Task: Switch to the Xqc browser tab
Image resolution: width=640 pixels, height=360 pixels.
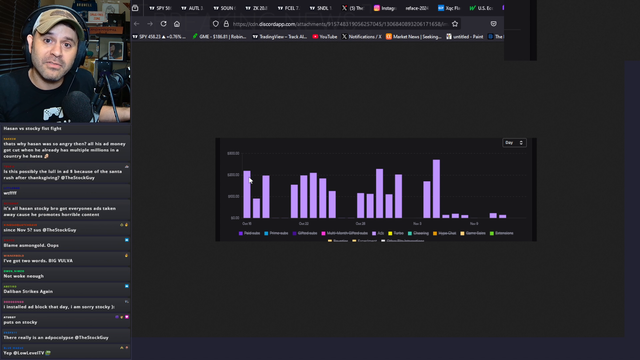Action: tap(449, 8)
